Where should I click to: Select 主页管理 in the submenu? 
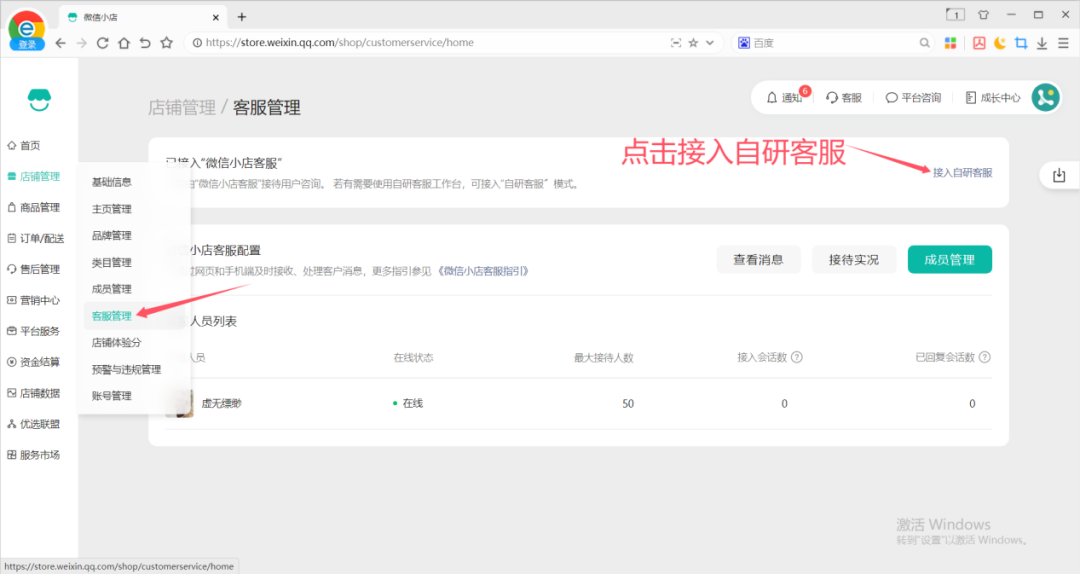pos(112,209)
